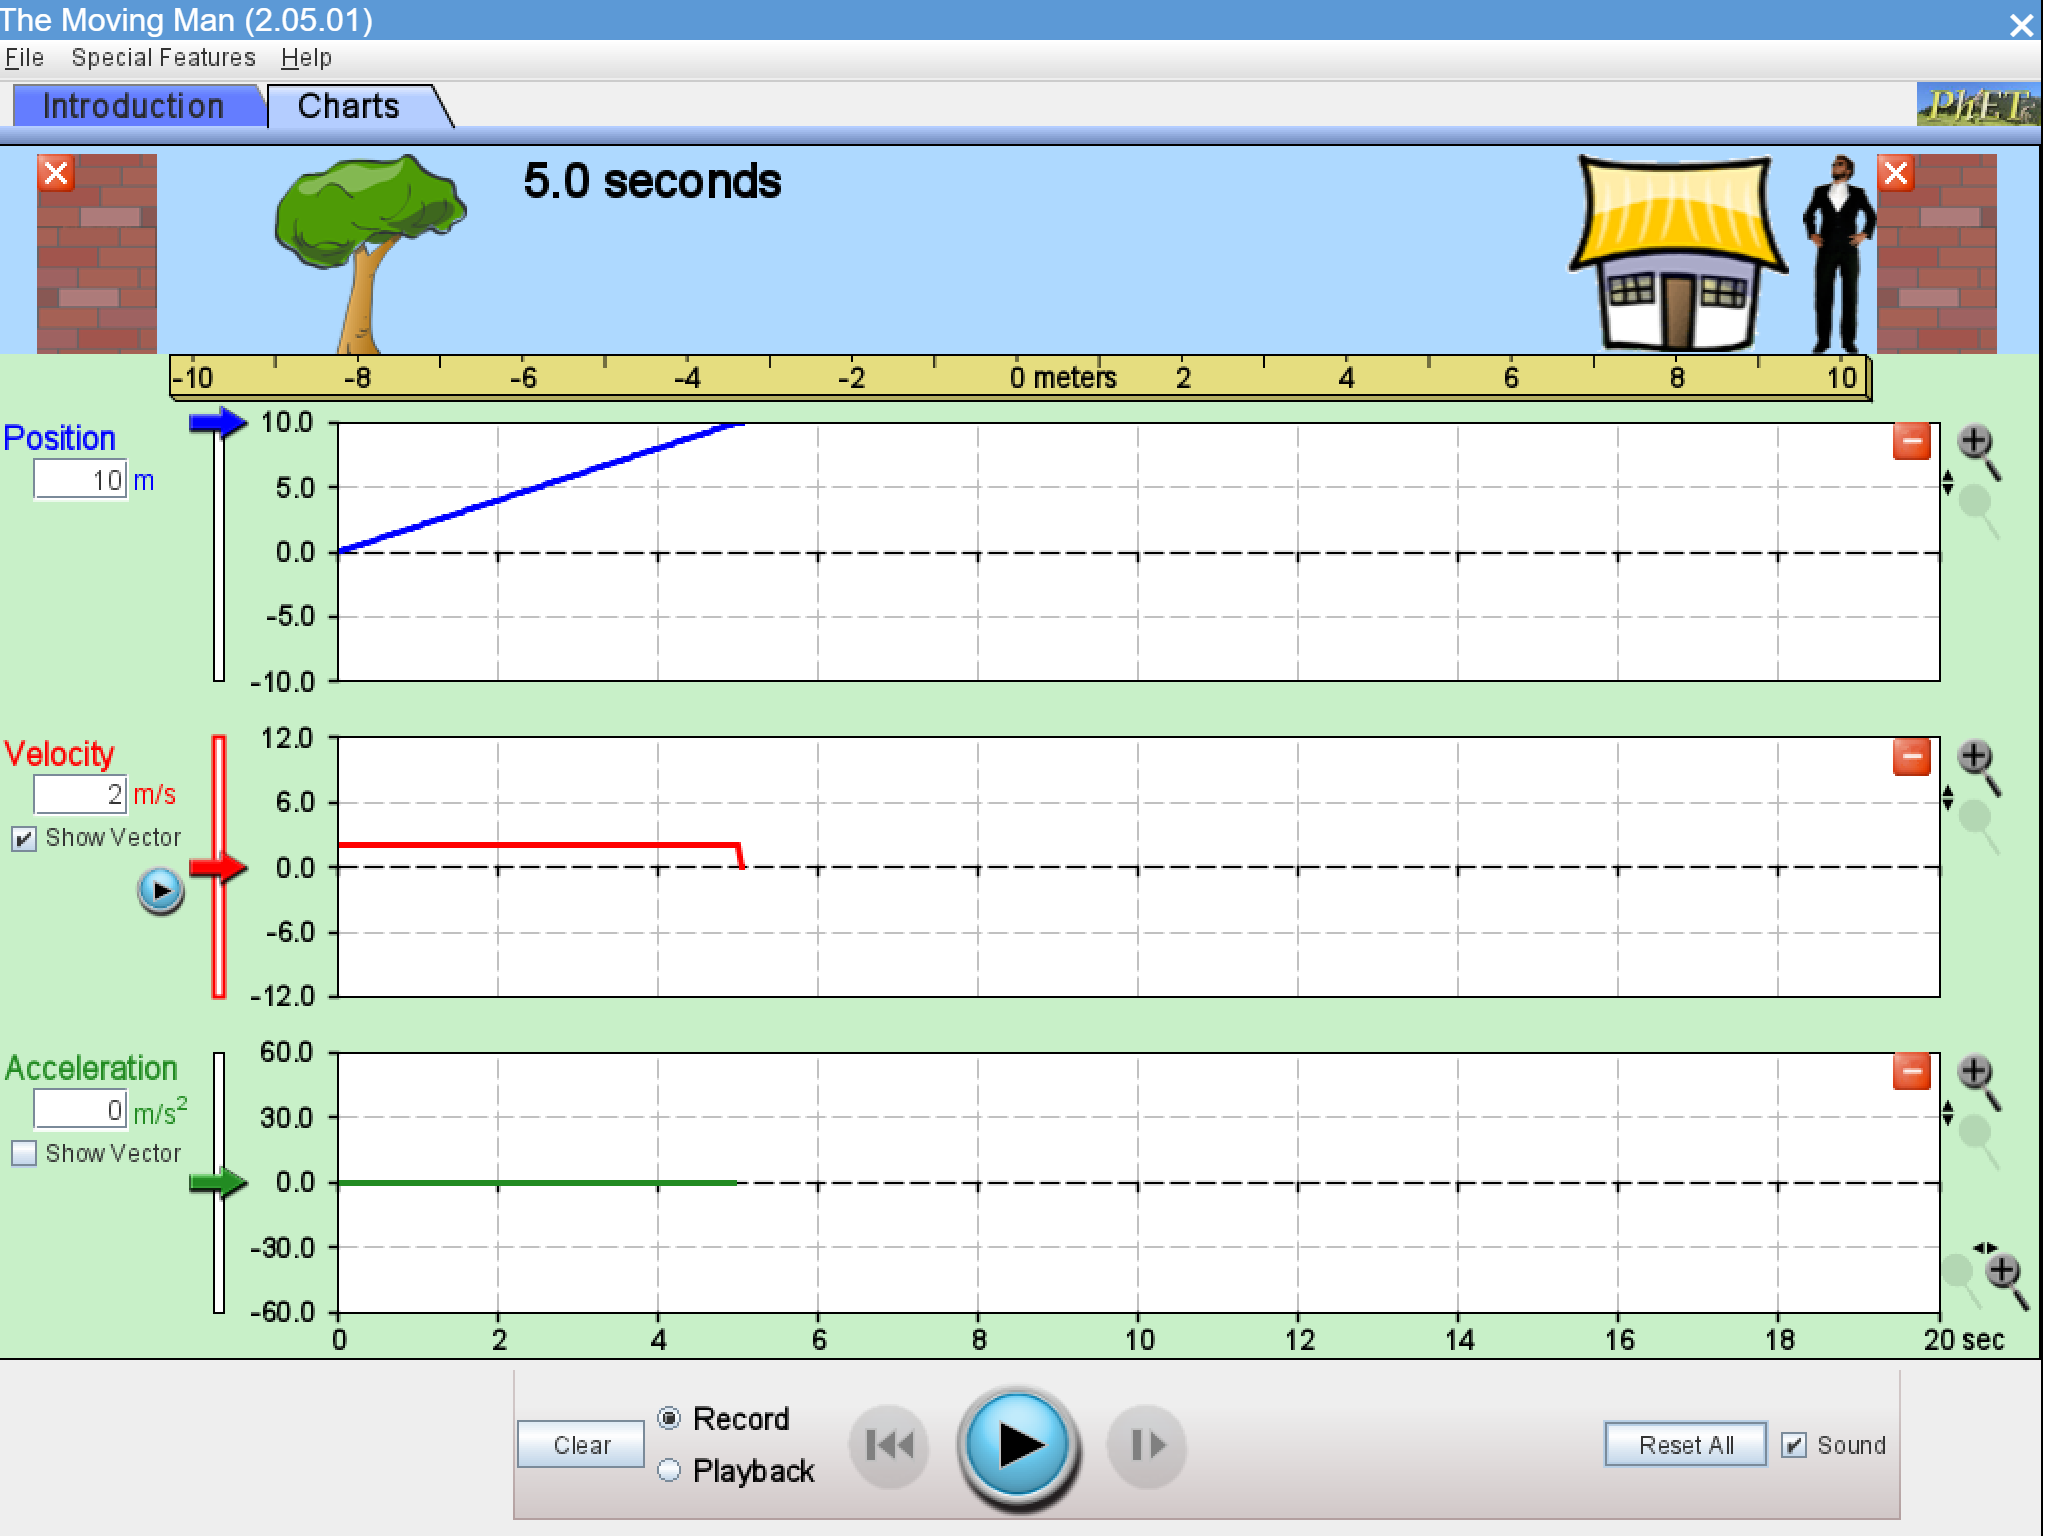Collapse the Position chart with minus button
Viewport: 2052px width, 1536px height.
tap(1911, 441)
